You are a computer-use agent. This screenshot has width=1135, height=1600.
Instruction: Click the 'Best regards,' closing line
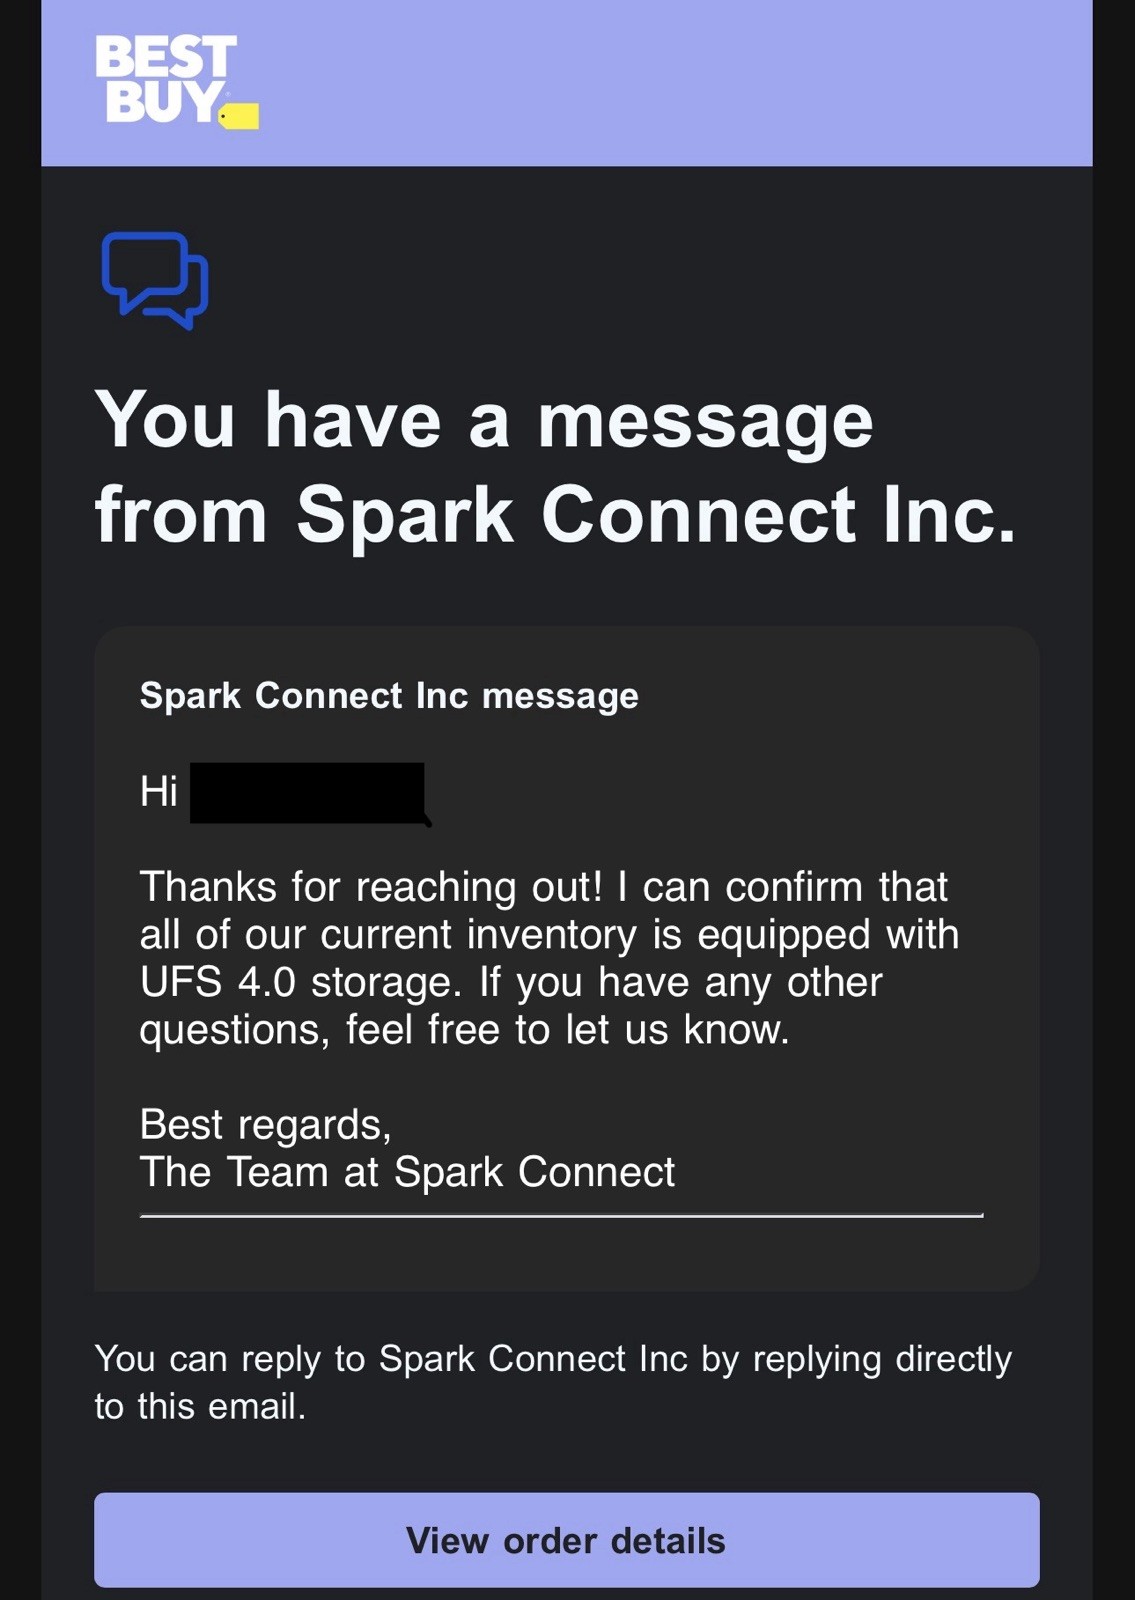point(266,1125)
